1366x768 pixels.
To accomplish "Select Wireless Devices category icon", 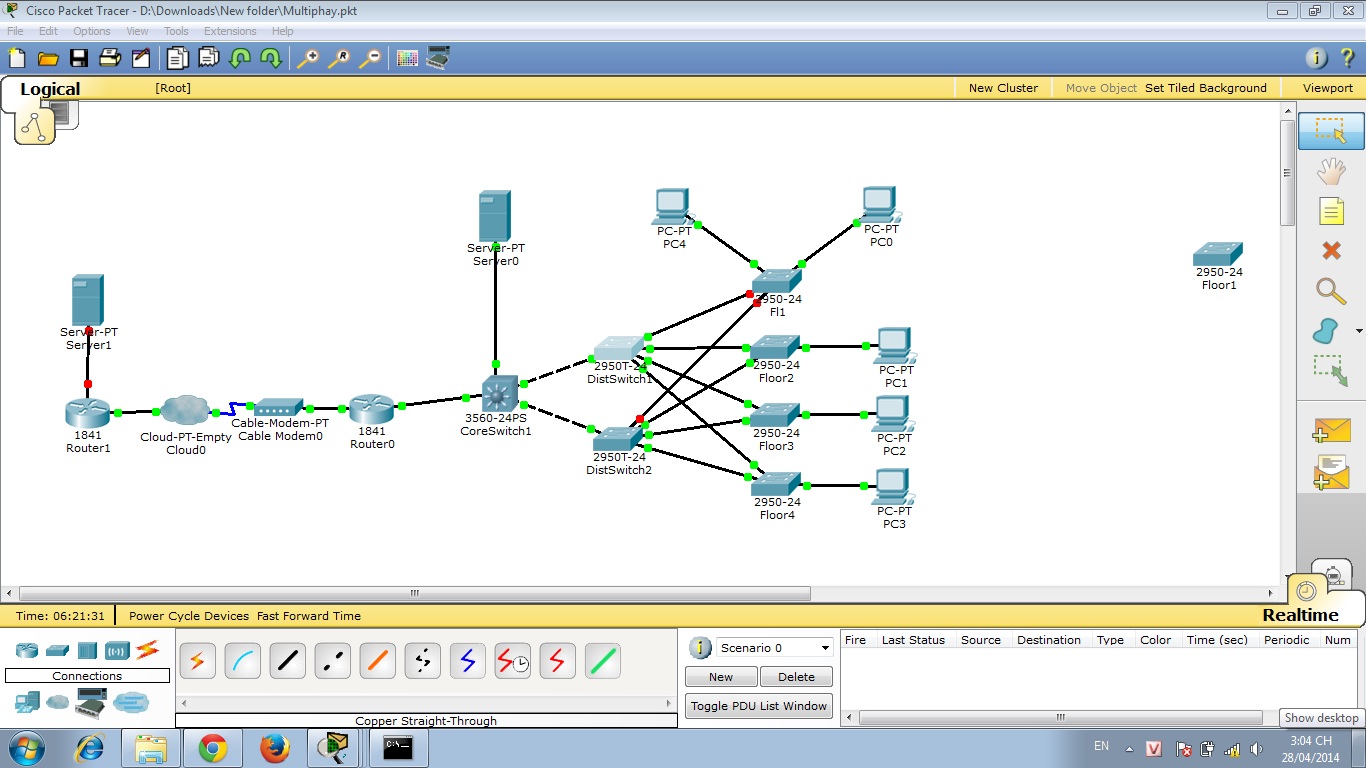I will click(x=117, y=651).
